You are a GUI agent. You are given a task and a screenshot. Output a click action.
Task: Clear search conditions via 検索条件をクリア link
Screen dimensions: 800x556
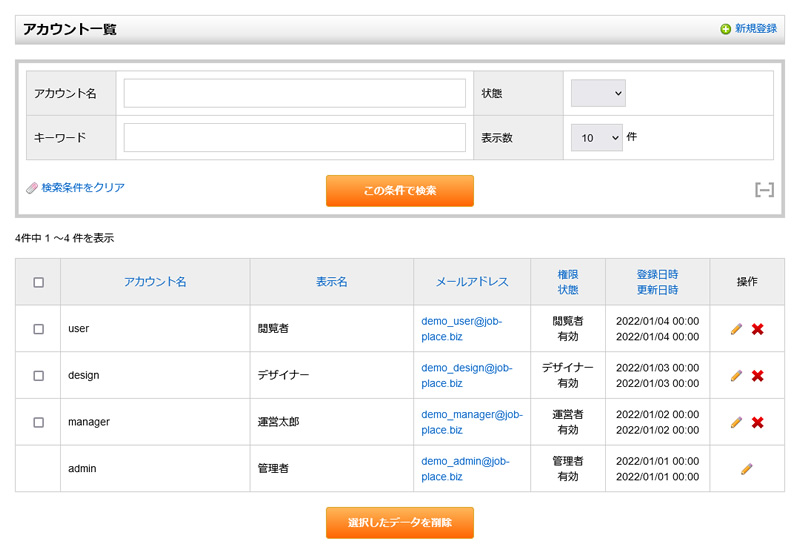[83, 188]
